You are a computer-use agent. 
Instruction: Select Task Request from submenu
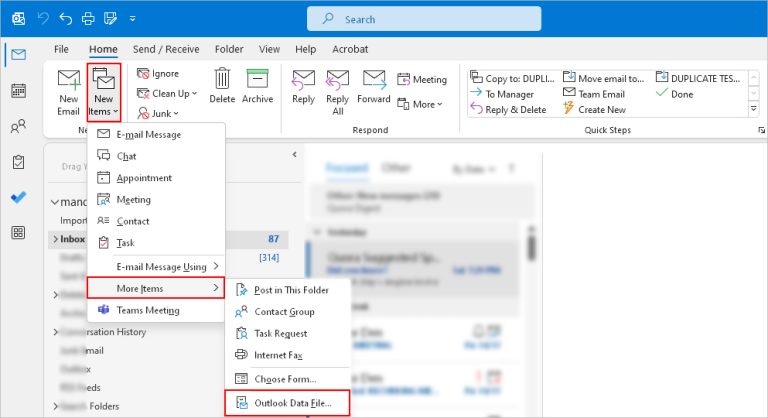(x=288, y=333)
